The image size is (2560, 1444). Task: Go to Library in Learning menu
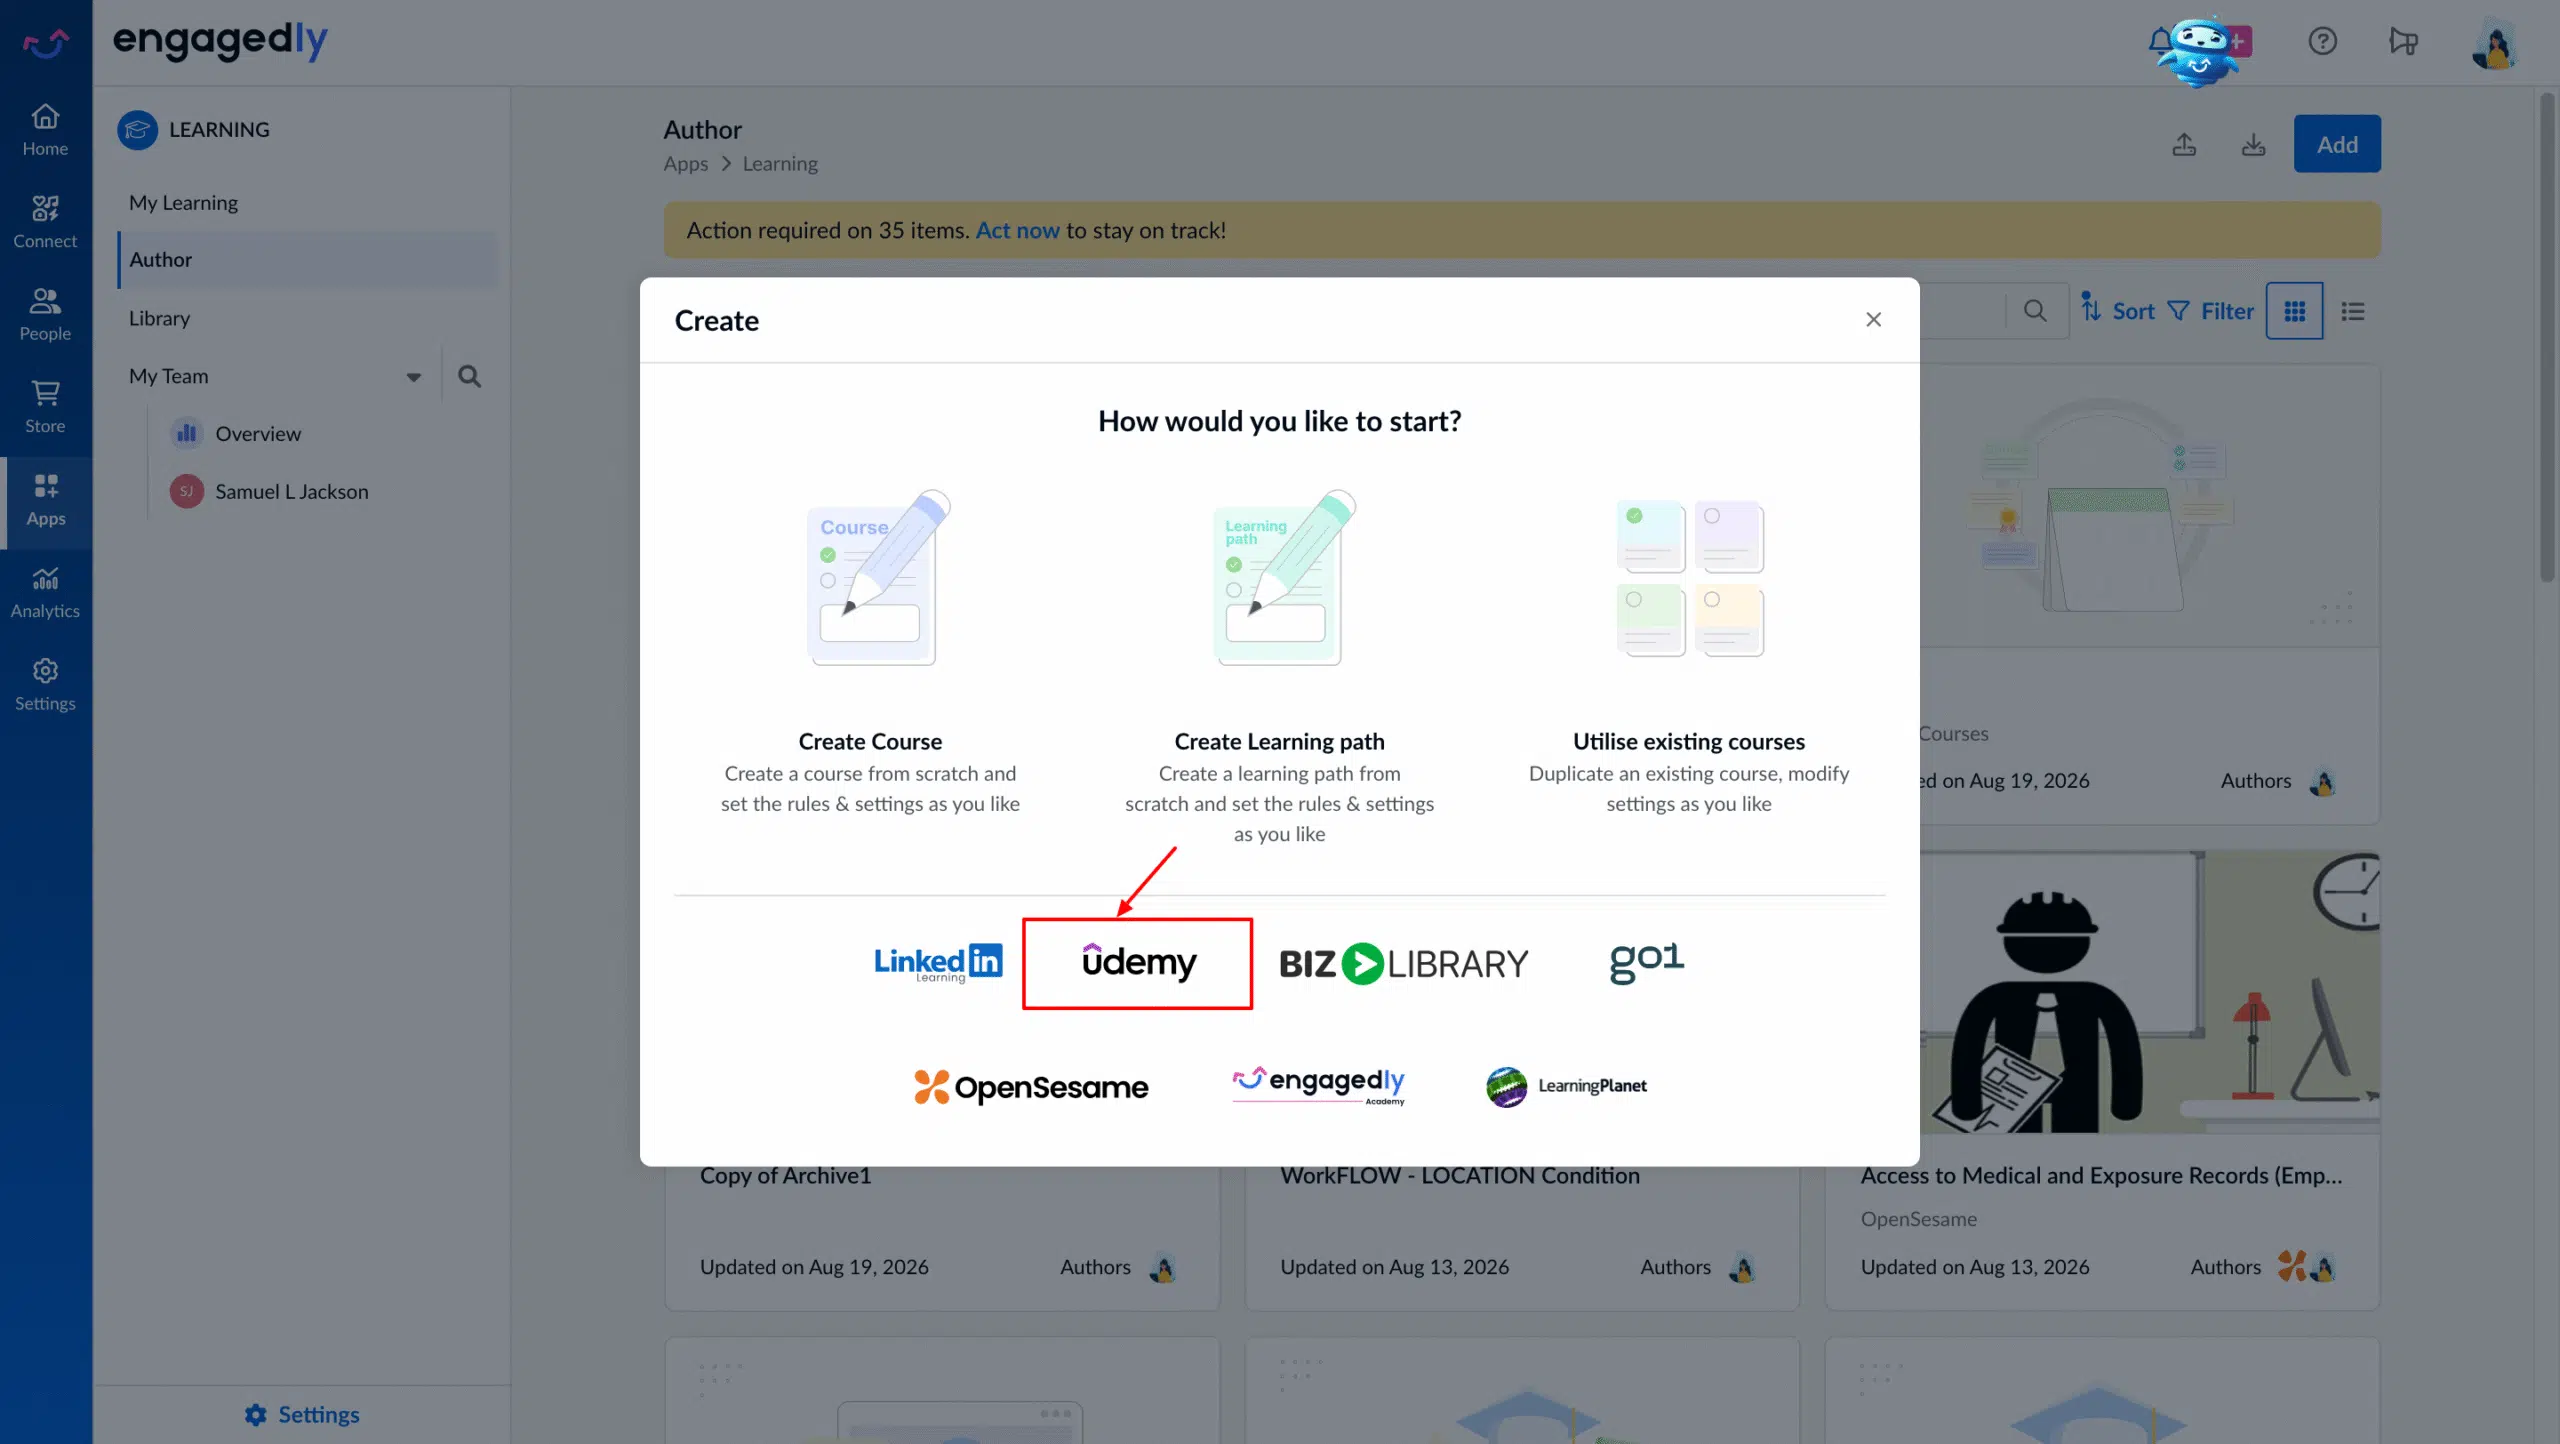pos(159,319)
